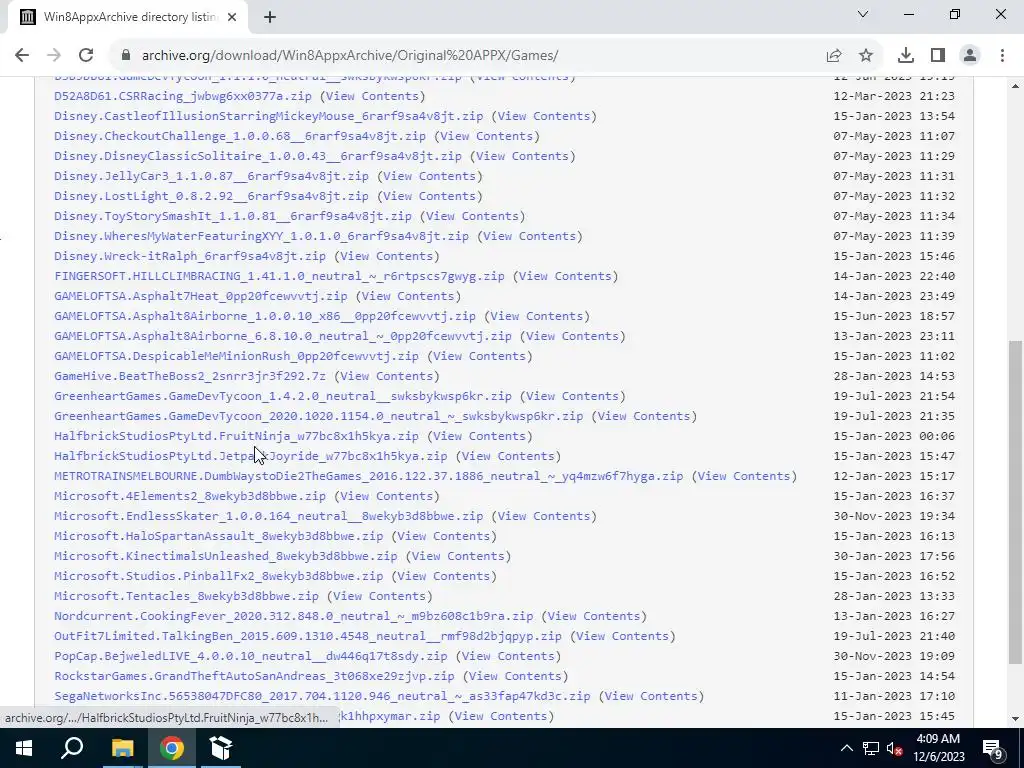The image size is (1024, 768).
Task: Download GameHive.BeatTheBoss2 7z file
Action: tap(189, 376)
